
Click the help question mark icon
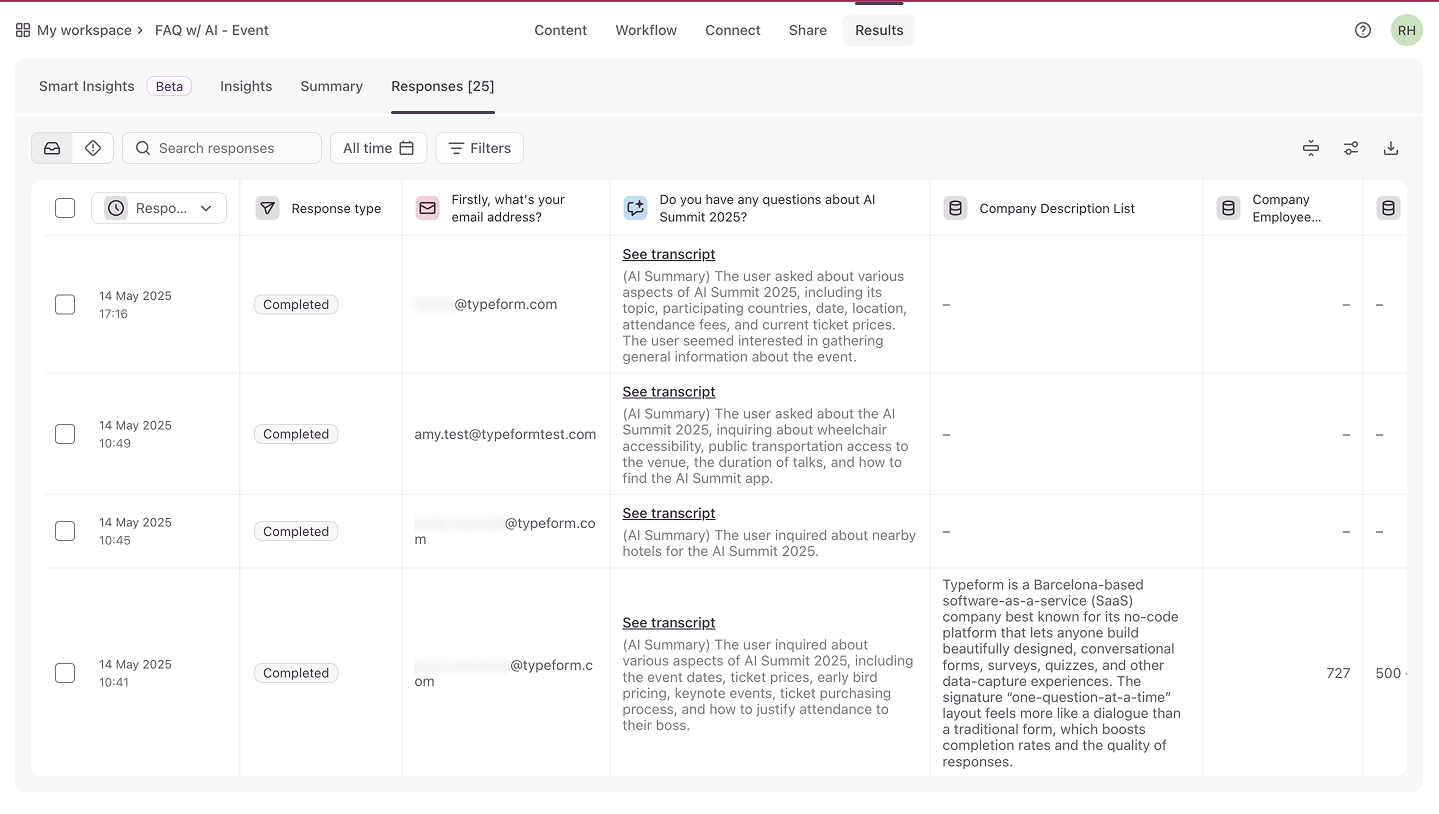(1362, 30)
